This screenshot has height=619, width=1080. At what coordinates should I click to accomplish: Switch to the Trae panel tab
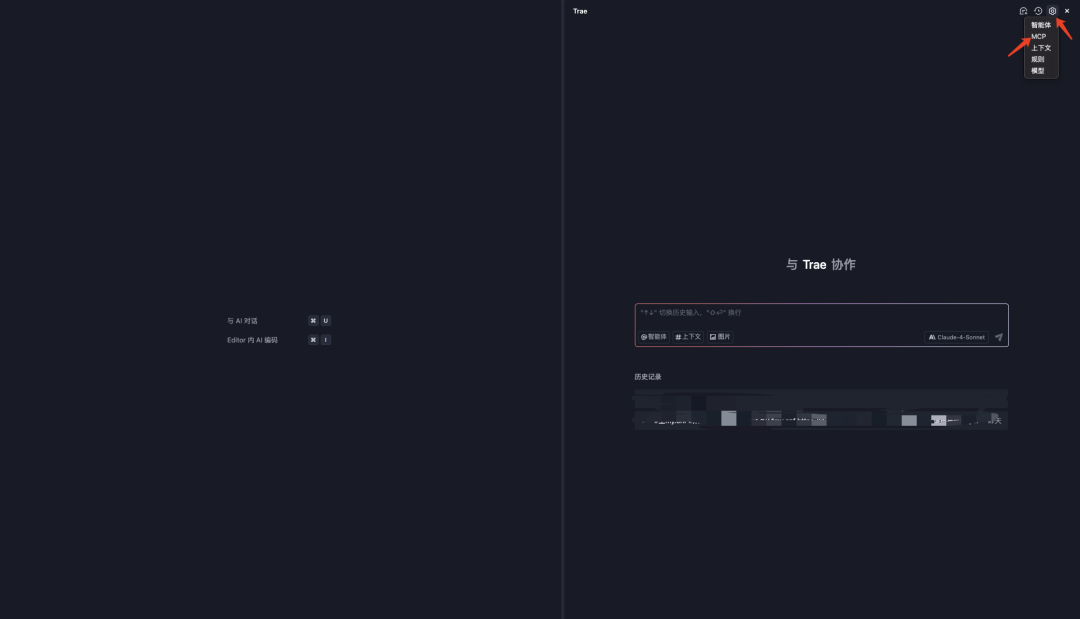pos(579,10)
